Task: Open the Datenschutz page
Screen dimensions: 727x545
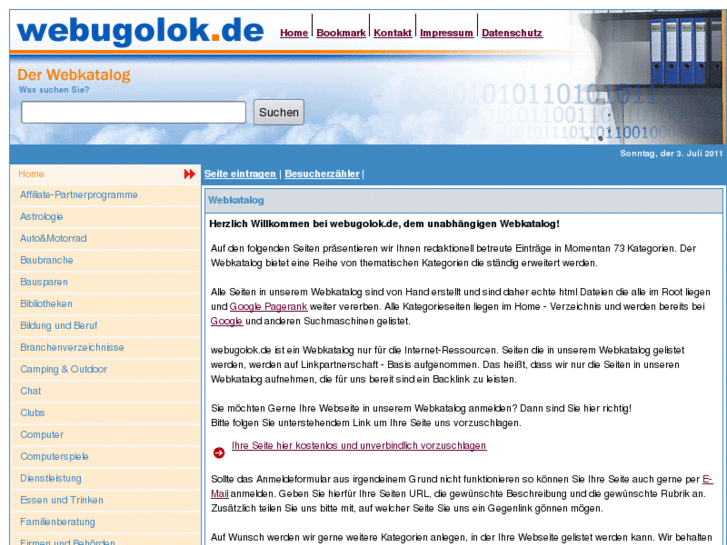Action: [x=512, y=33]
